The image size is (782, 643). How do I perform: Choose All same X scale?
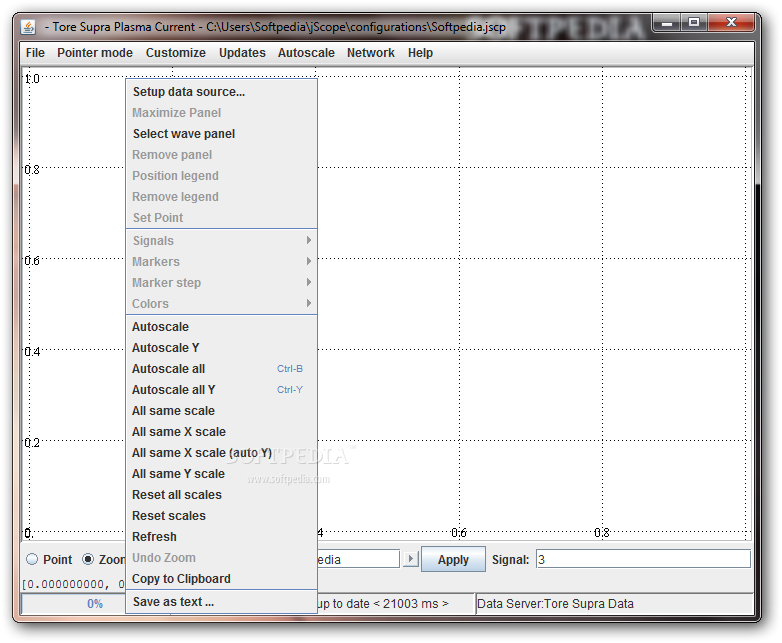[221, 431]
